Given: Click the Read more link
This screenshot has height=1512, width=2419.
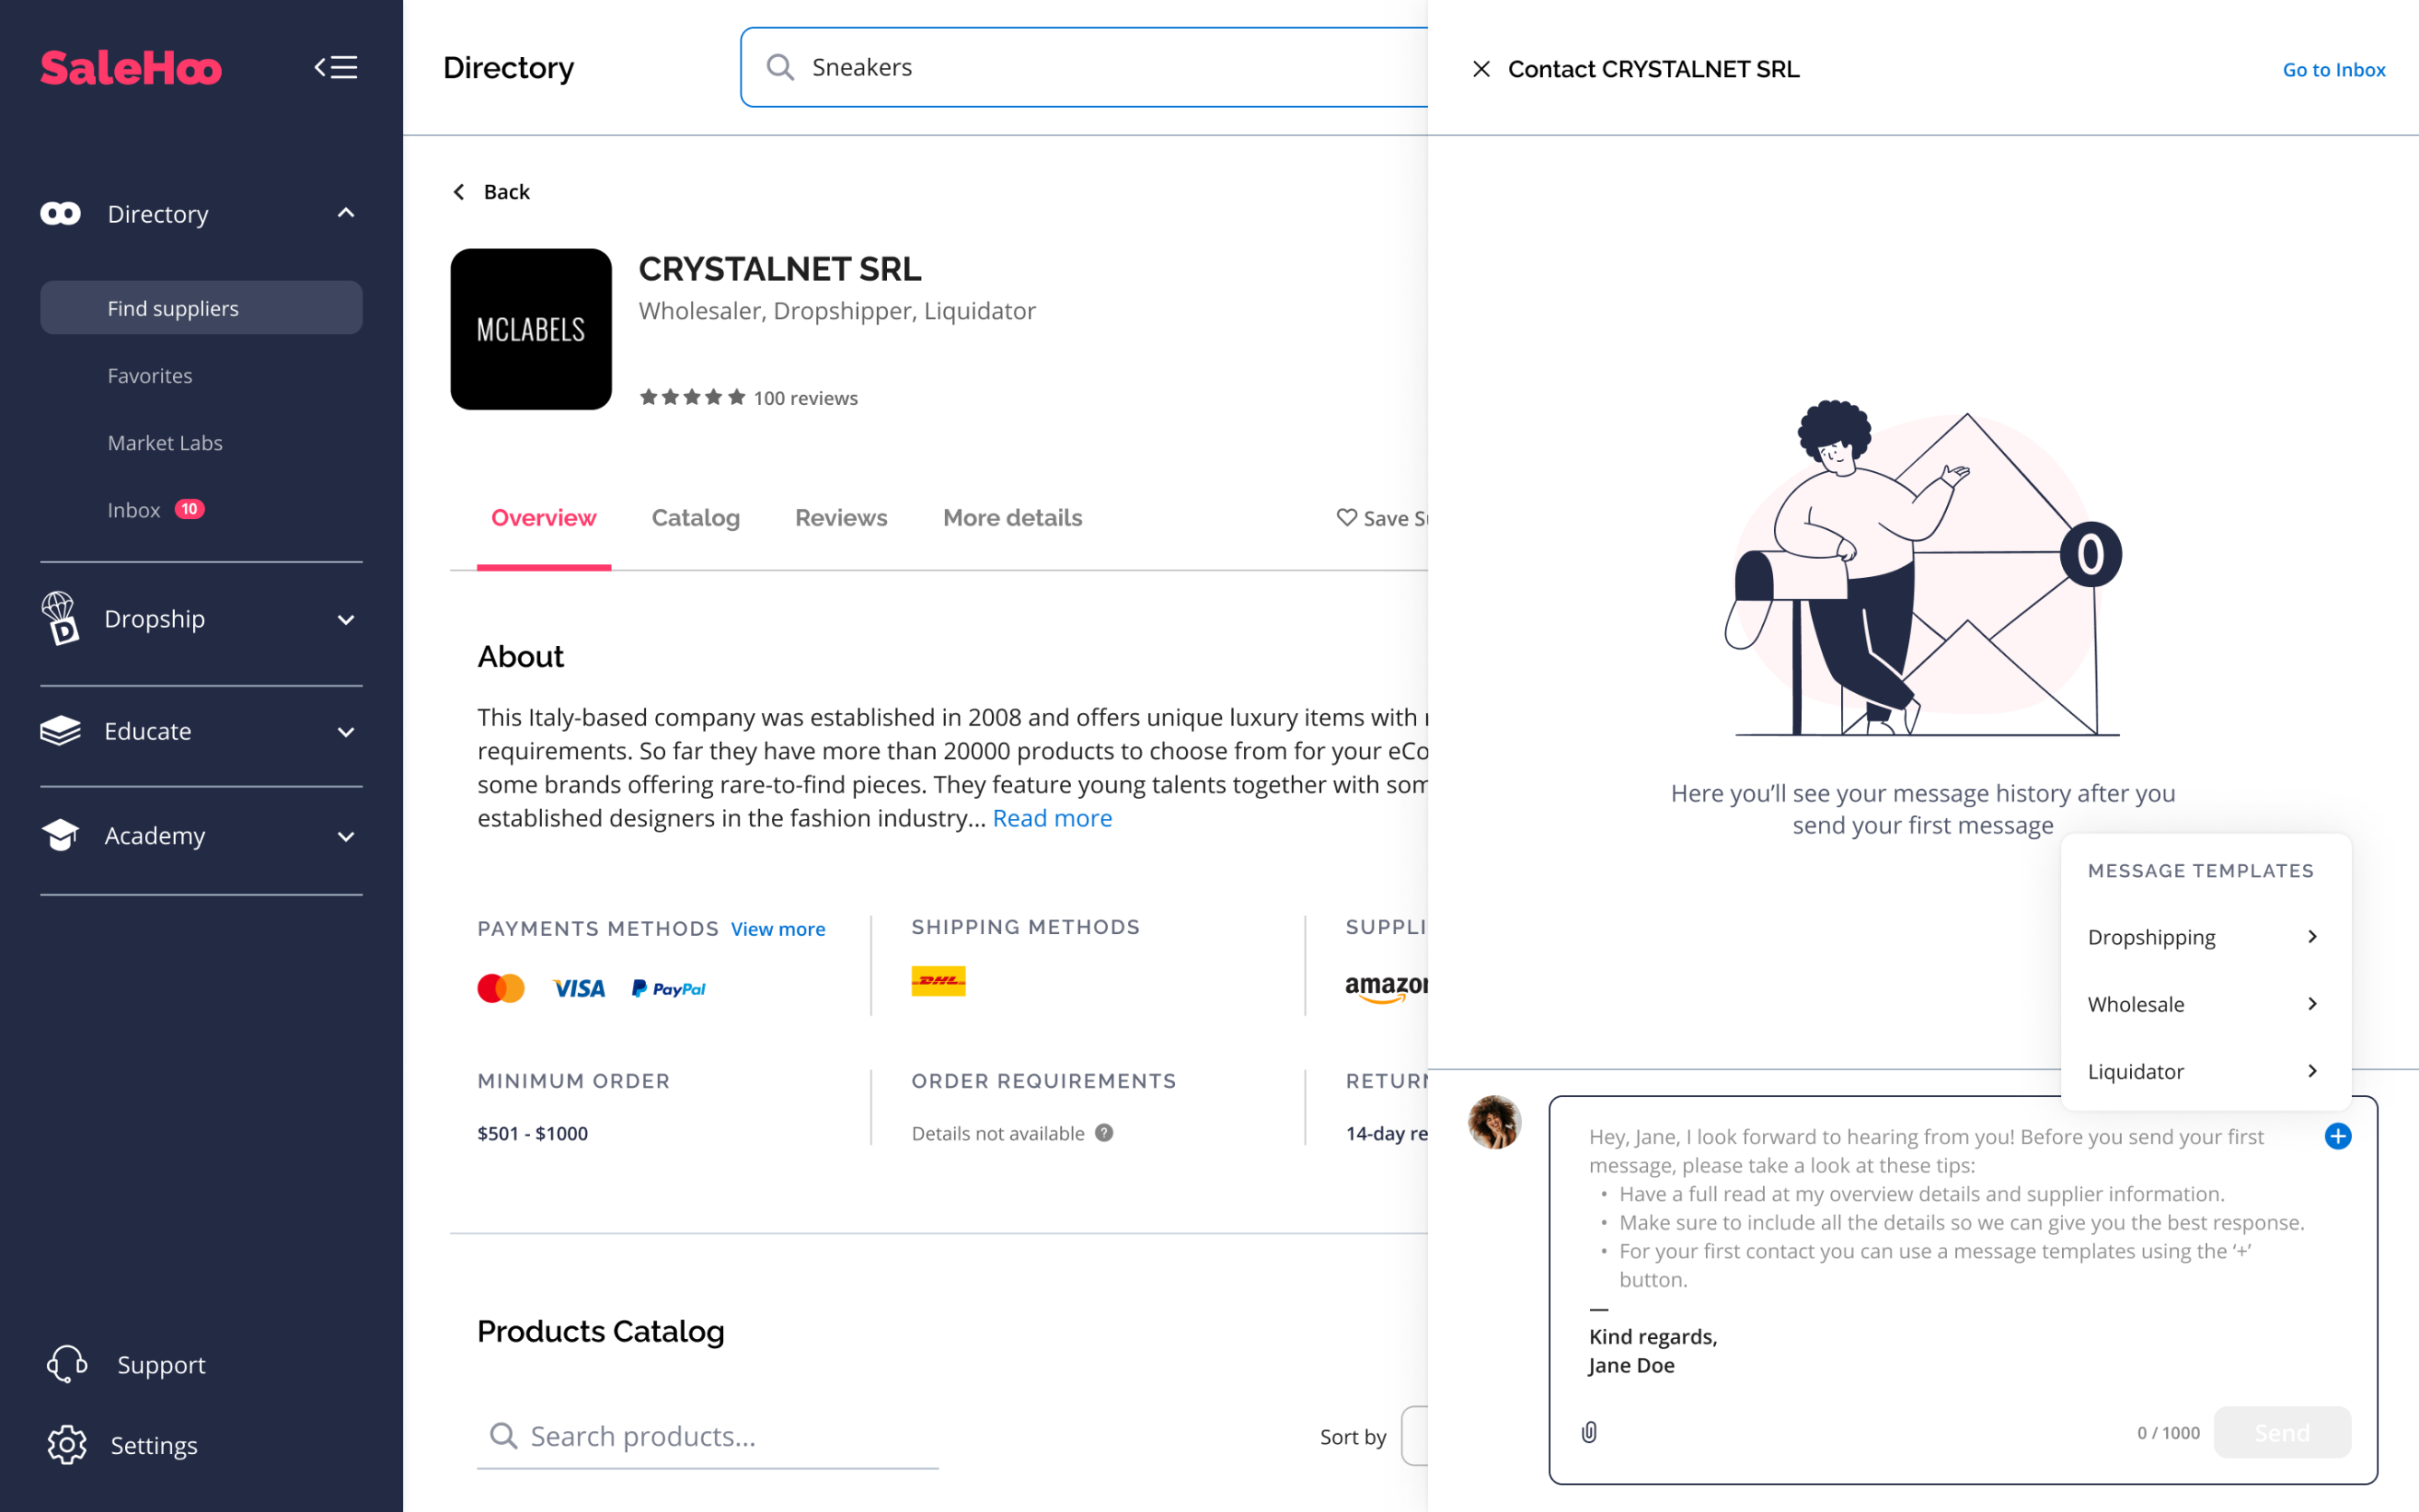Looking at the screenshot, I should (1052, 818).
